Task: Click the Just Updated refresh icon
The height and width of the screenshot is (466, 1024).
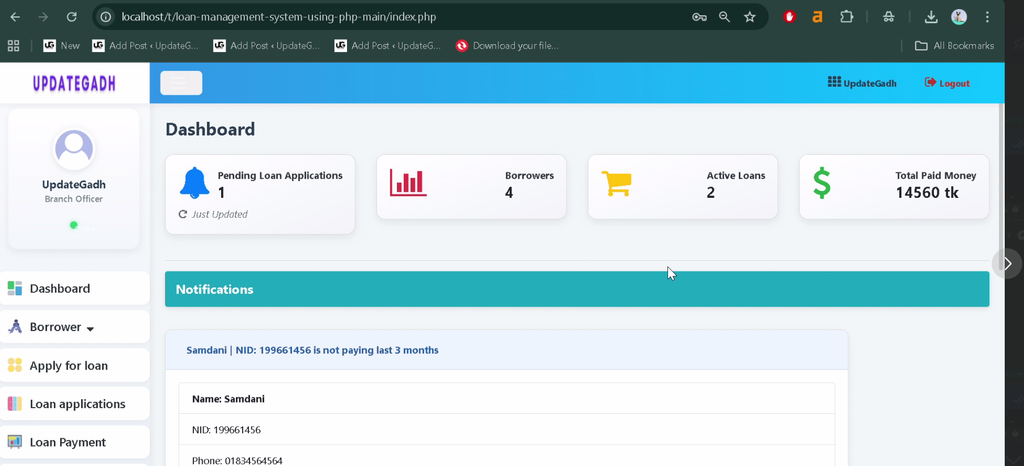Action: 183,214
